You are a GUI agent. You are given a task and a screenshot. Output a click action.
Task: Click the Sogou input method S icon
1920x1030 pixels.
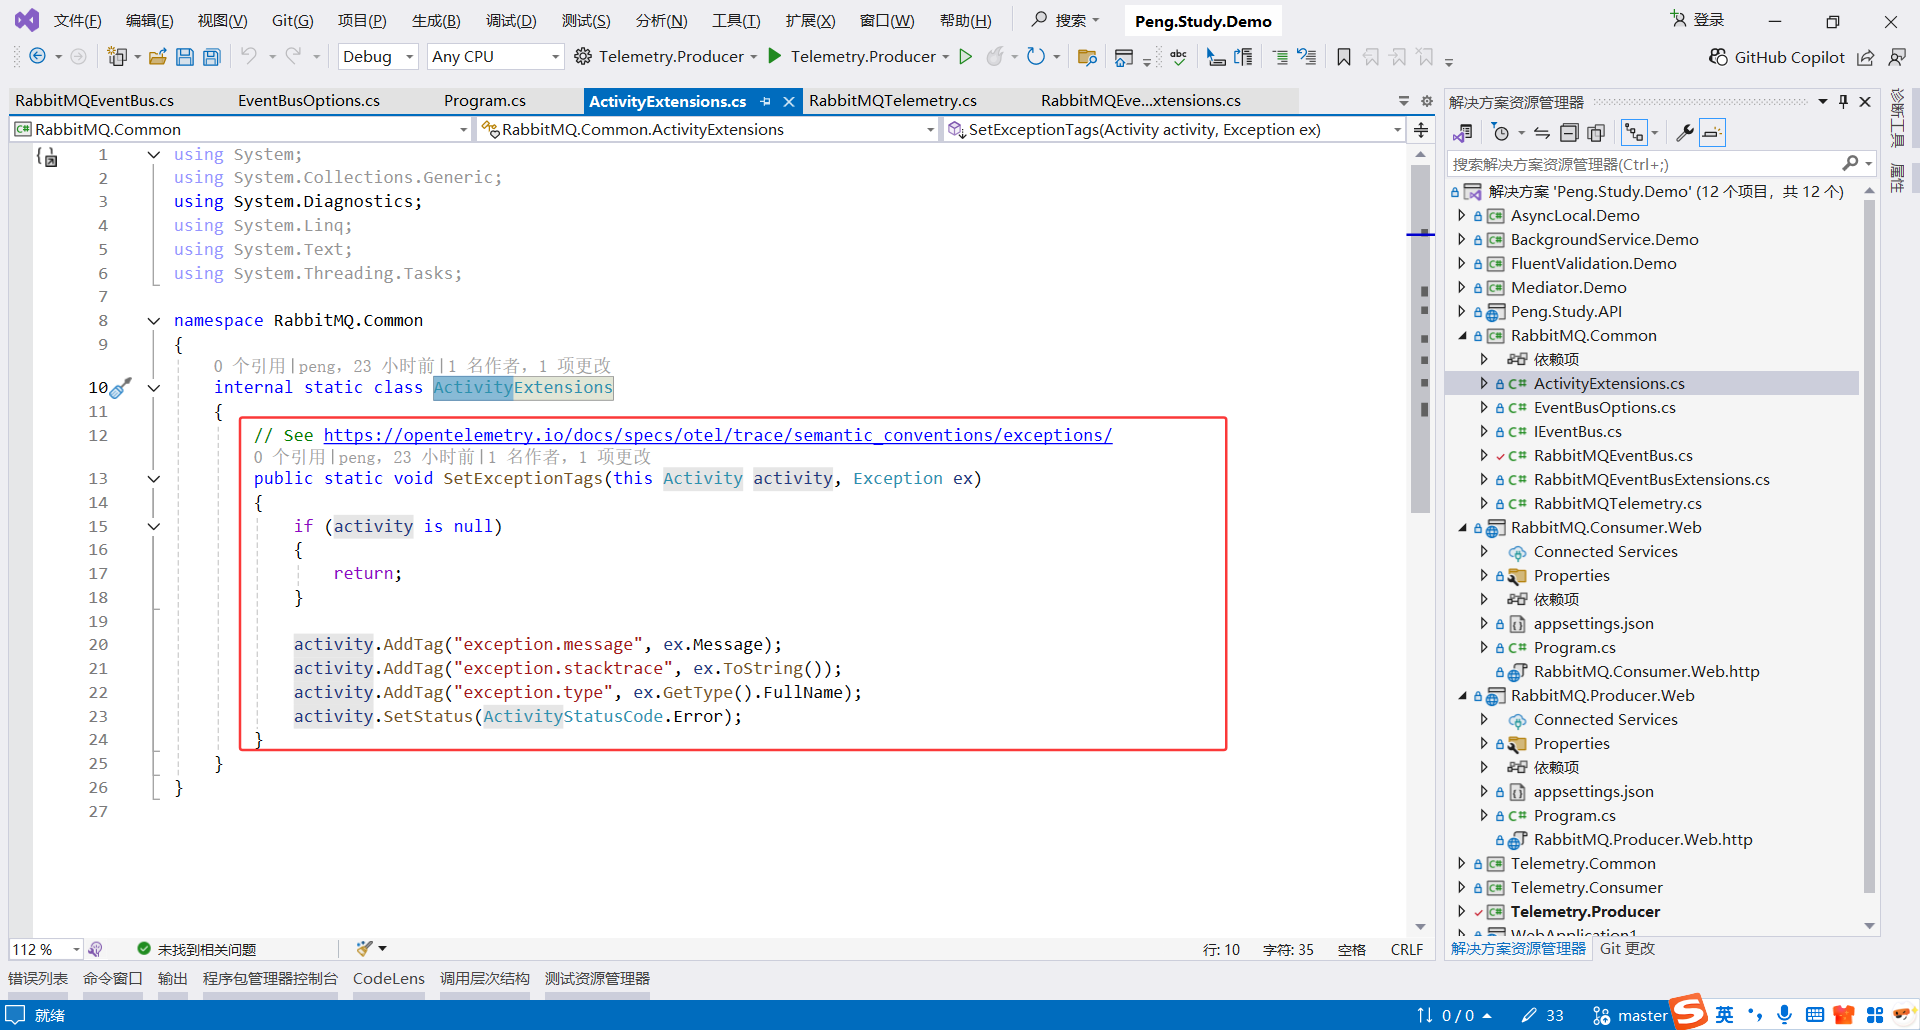click(1689, 1013)
